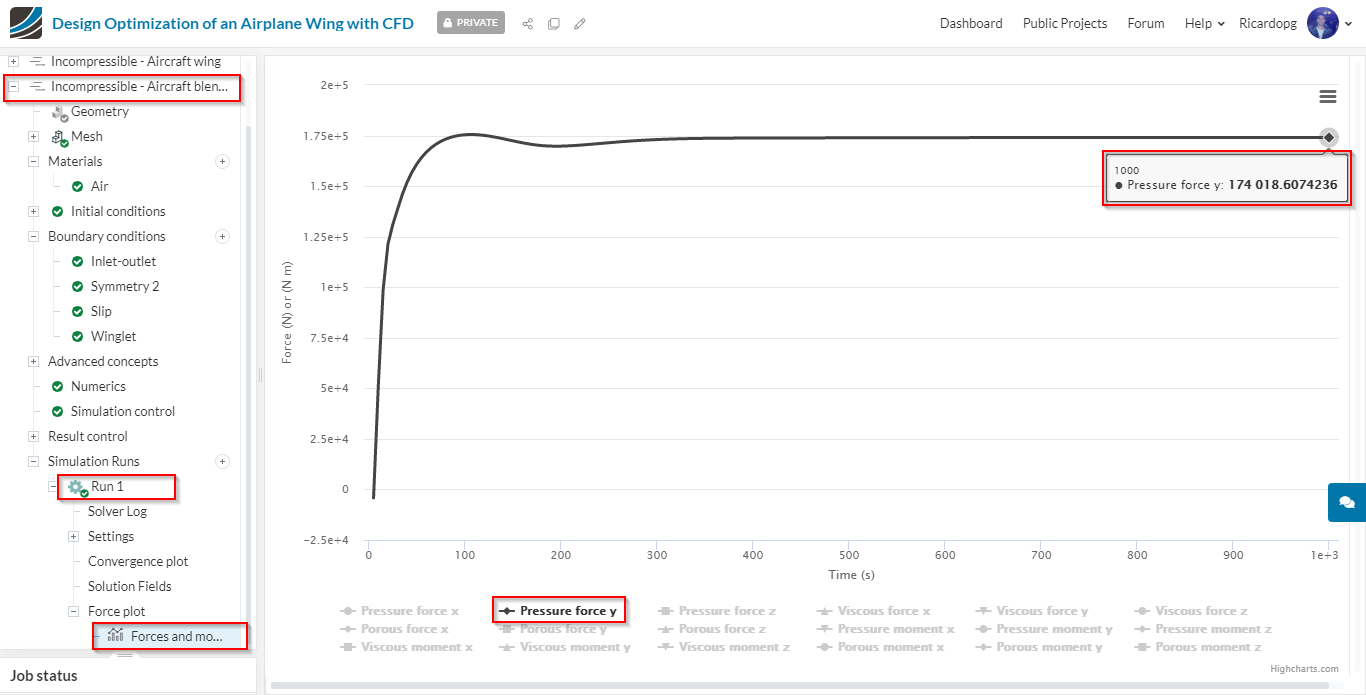Open the chart hamburger menu
Viewport: 1366px width, 695px height.
coord(1328,96)
